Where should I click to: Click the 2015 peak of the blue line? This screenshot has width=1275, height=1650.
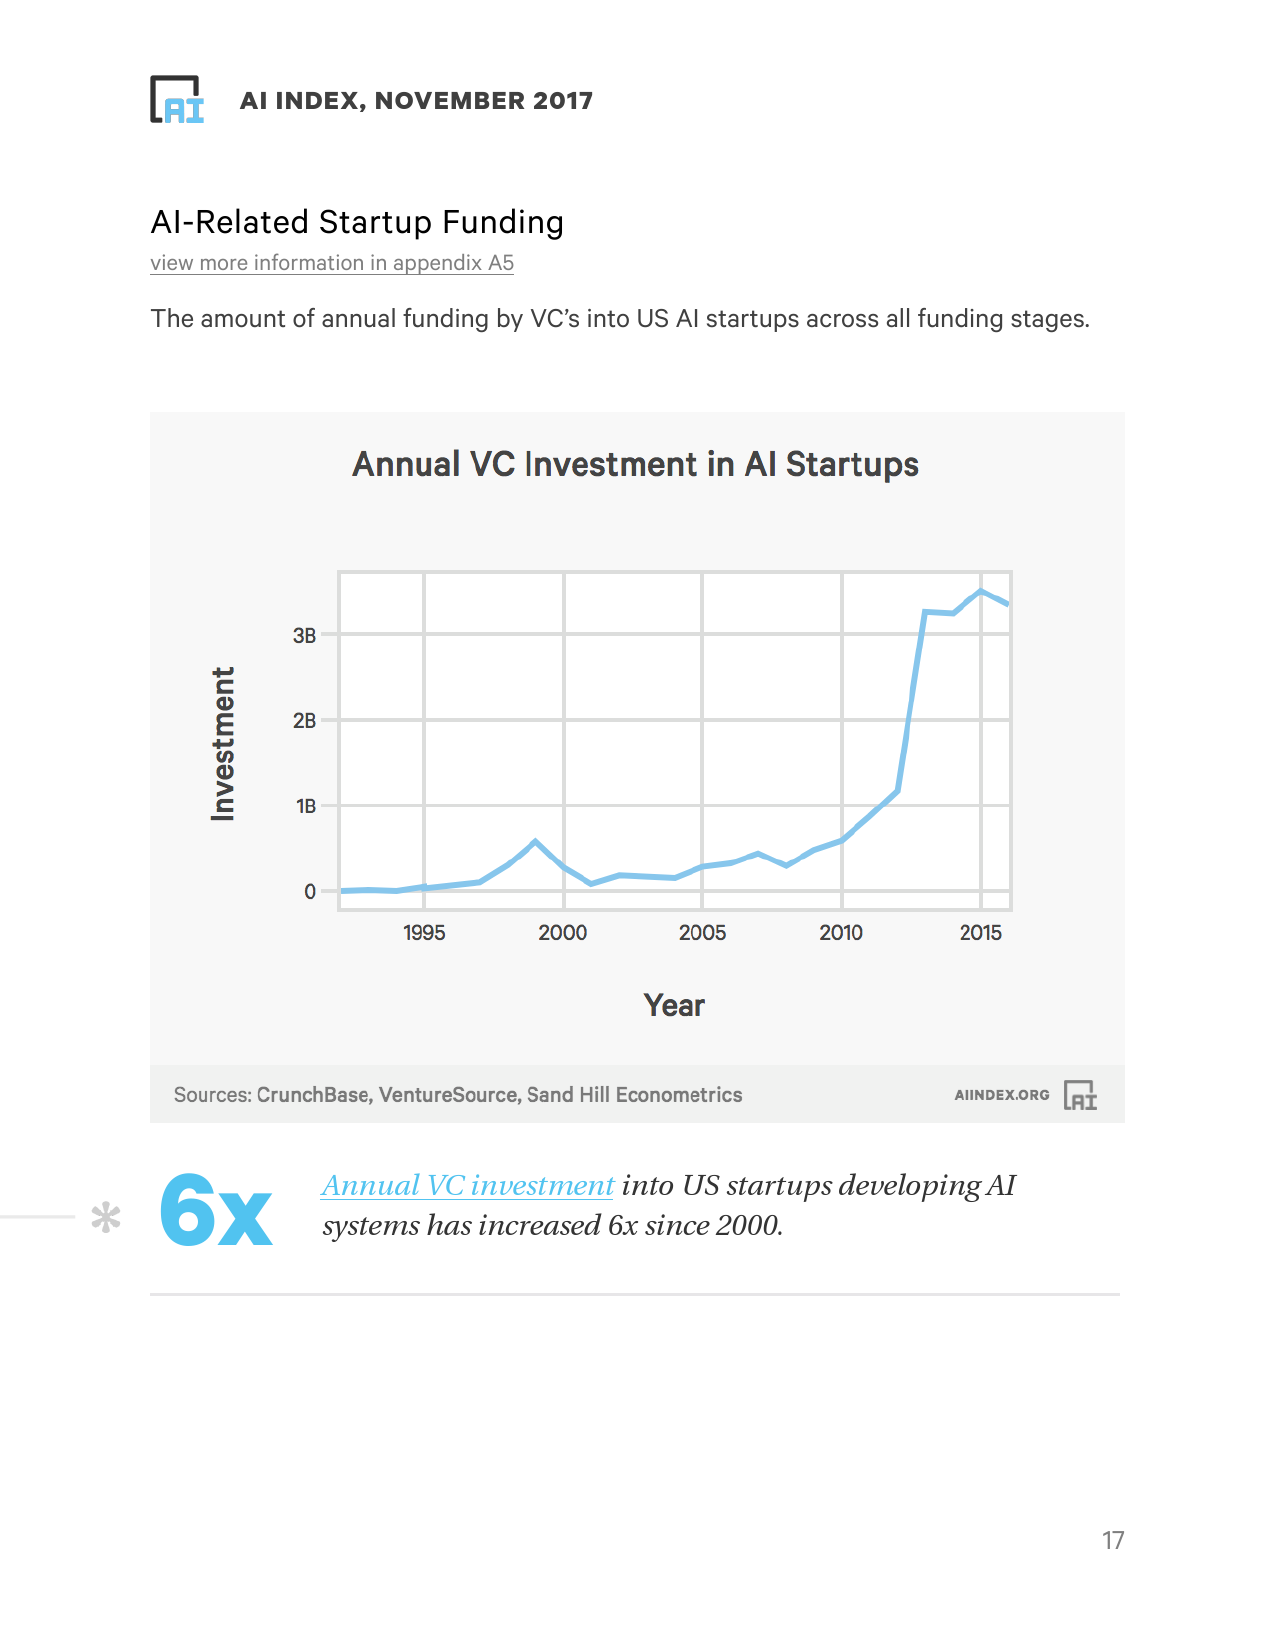point(981,591)
